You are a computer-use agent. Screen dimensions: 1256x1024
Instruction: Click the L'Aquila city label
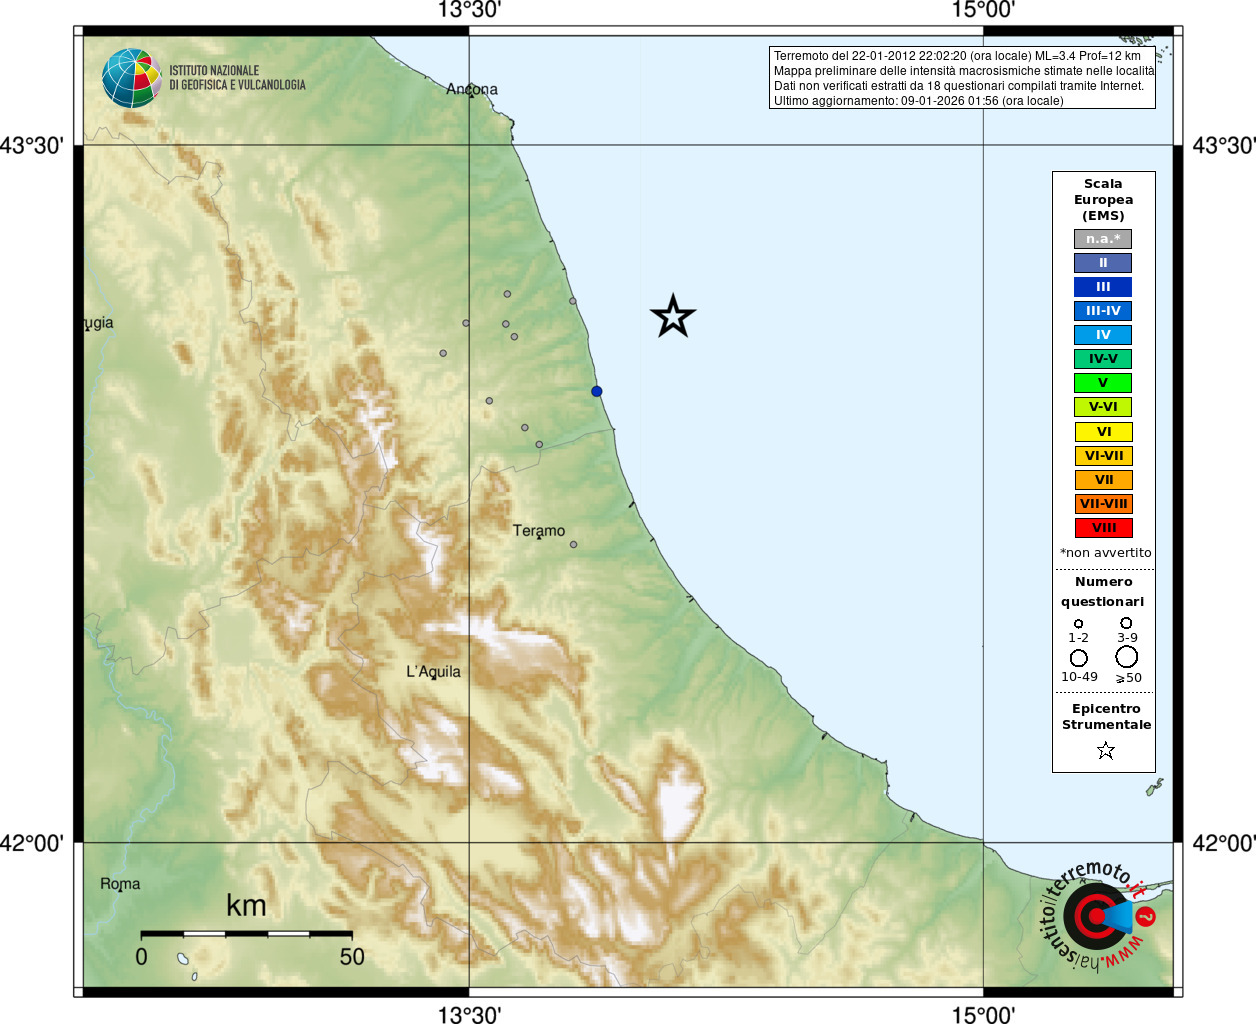(x=433, y=672)
